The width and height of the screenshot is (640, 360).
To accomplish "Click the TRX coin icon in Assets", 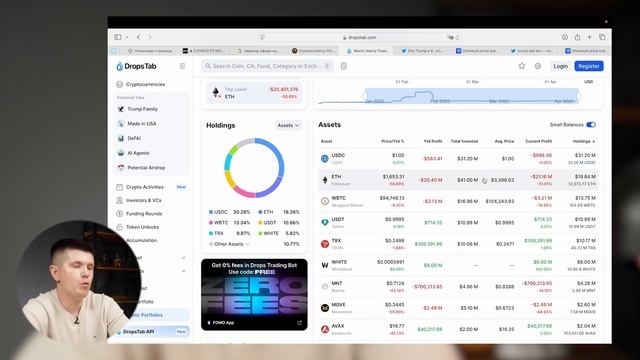I will tap(325, 244).
